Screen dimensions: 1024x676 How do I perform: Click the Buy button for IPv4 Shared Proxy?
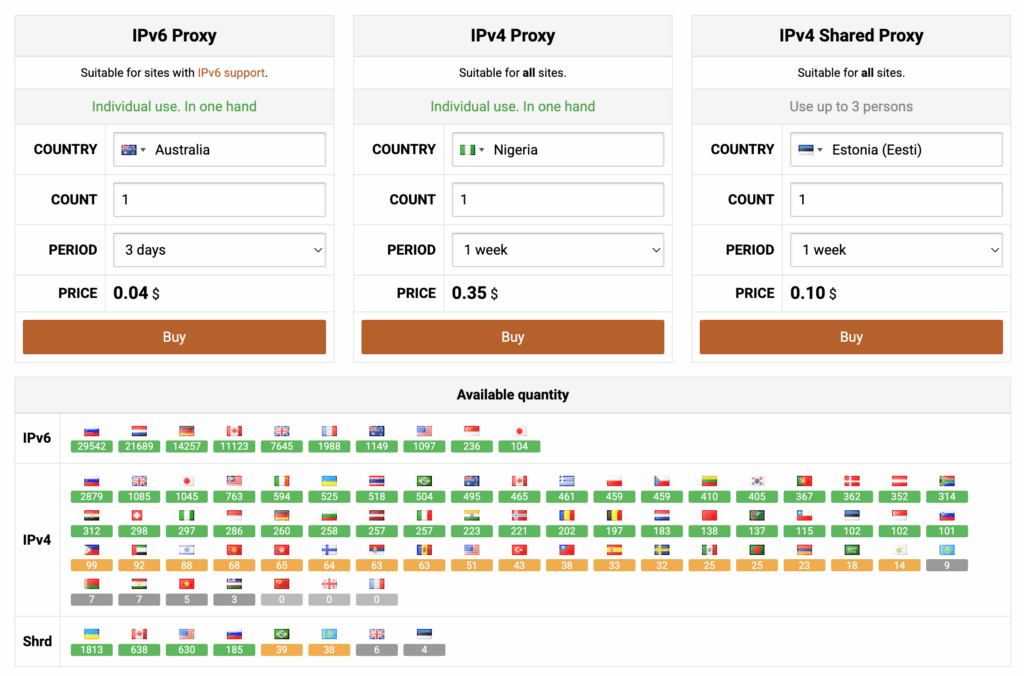coord(851,337)
